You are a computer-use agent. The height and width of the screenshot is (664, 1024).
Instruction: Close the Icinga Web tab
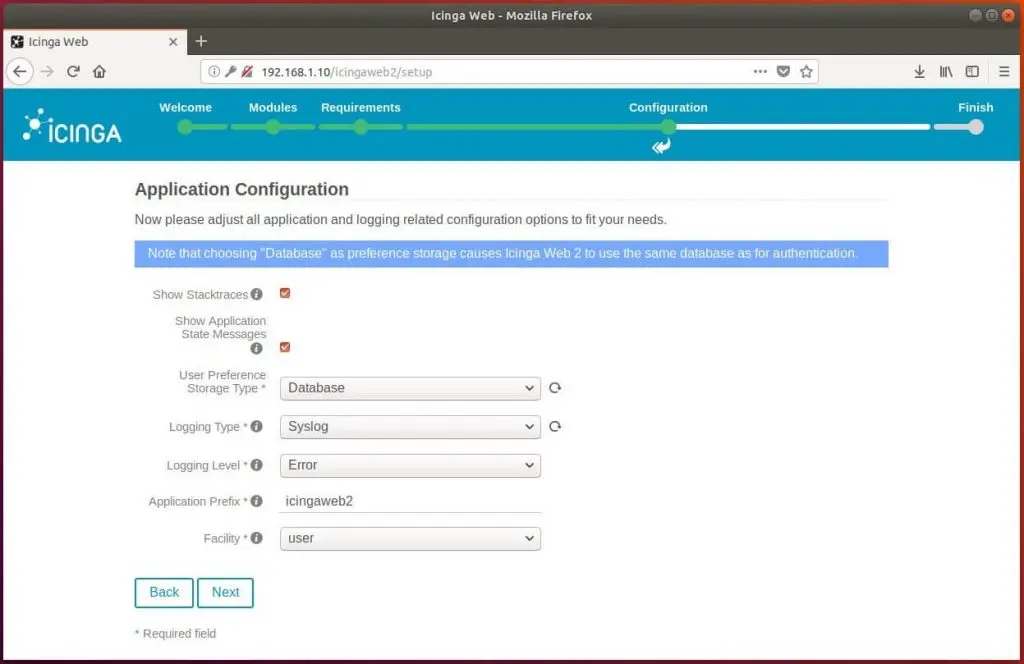point(173,42)
